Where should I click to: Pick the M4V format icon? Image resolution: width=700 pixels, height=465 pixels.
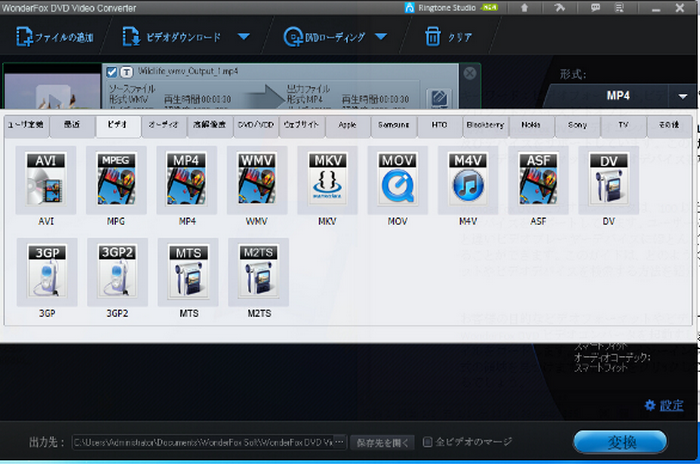(468, 180)
